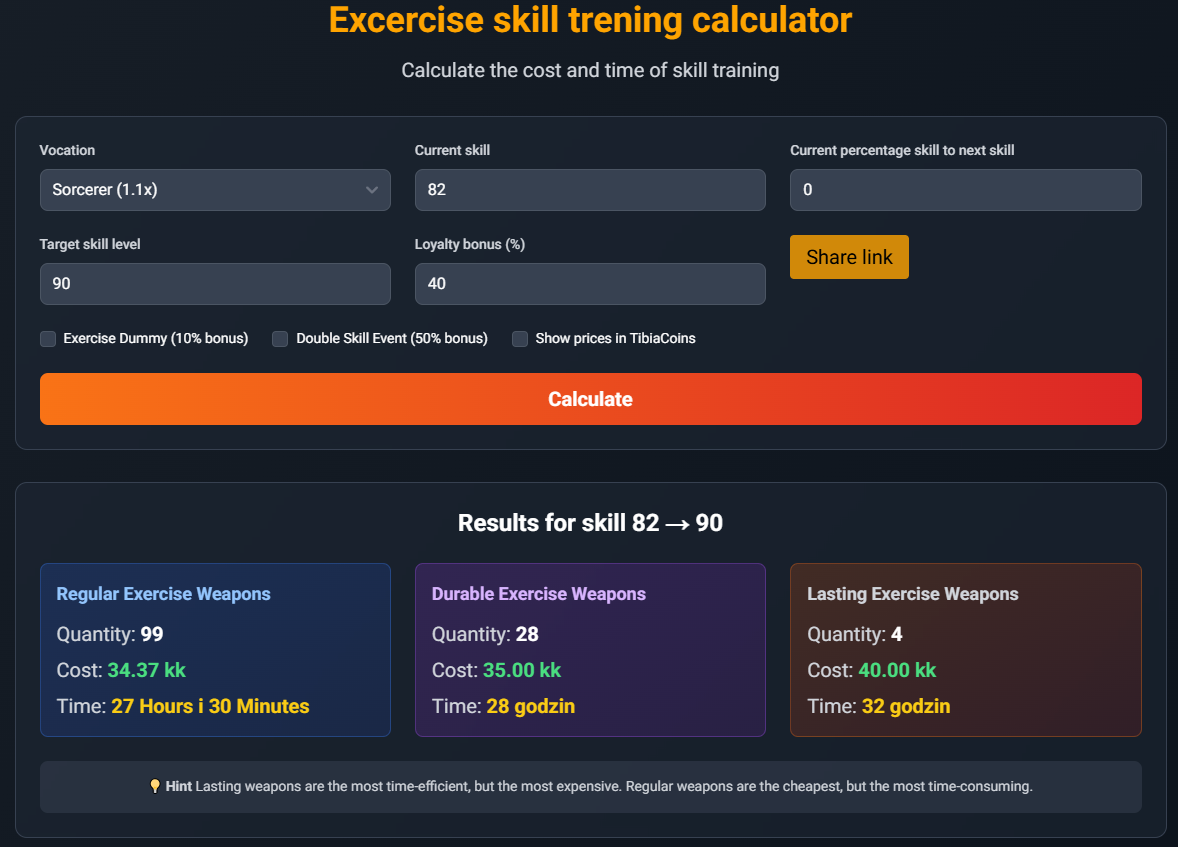Select the Target skill level field
The image size is (1178, 847).
[215, 283]
